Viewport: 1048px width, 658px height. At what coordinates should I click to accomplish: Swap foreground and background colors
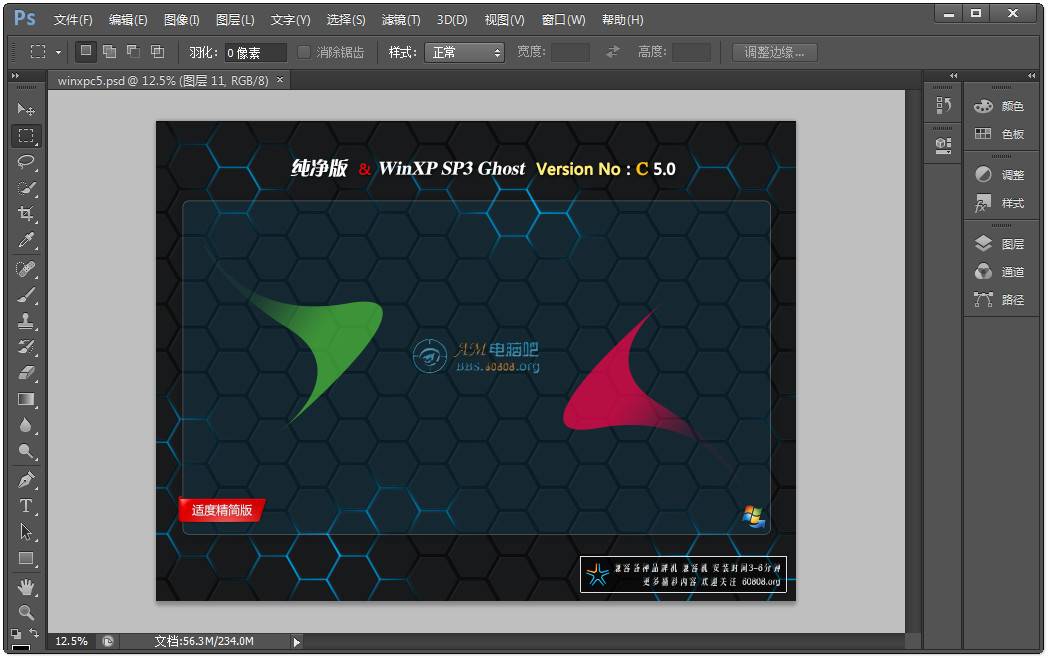tap(34, 633)
